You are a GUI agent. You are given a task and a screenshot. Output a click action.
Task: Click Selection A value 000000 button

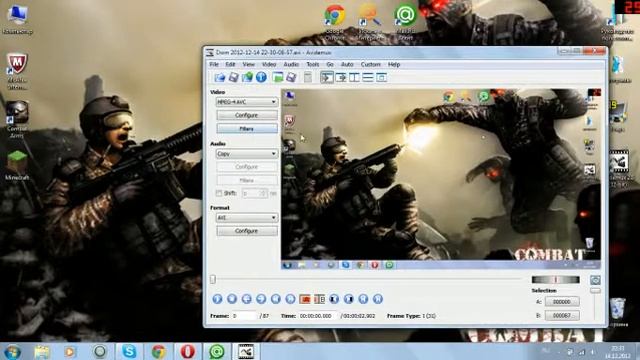tap(562, 302)
